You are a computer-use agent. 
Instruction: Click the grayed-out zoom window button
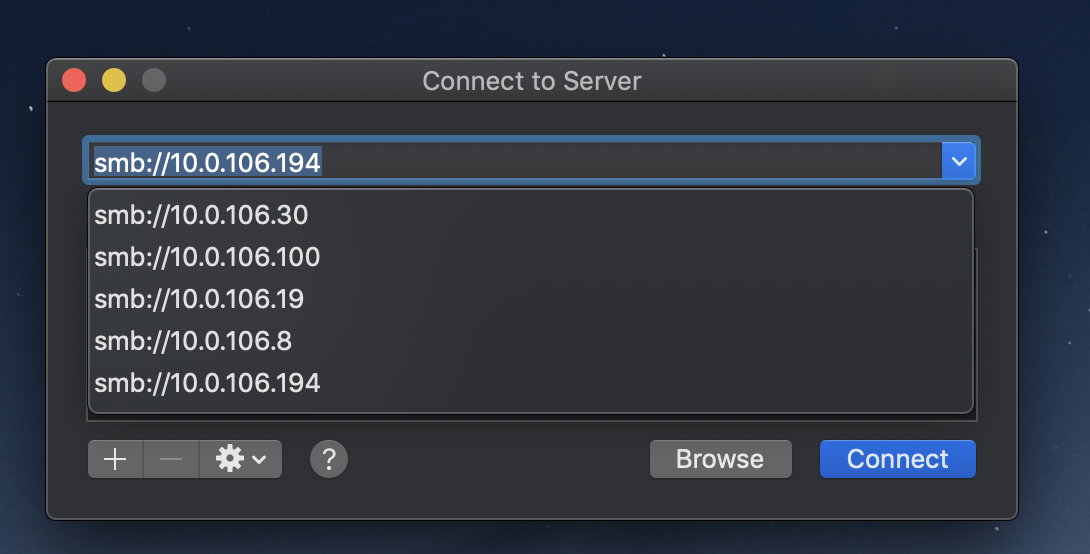(x=154, y=80)
